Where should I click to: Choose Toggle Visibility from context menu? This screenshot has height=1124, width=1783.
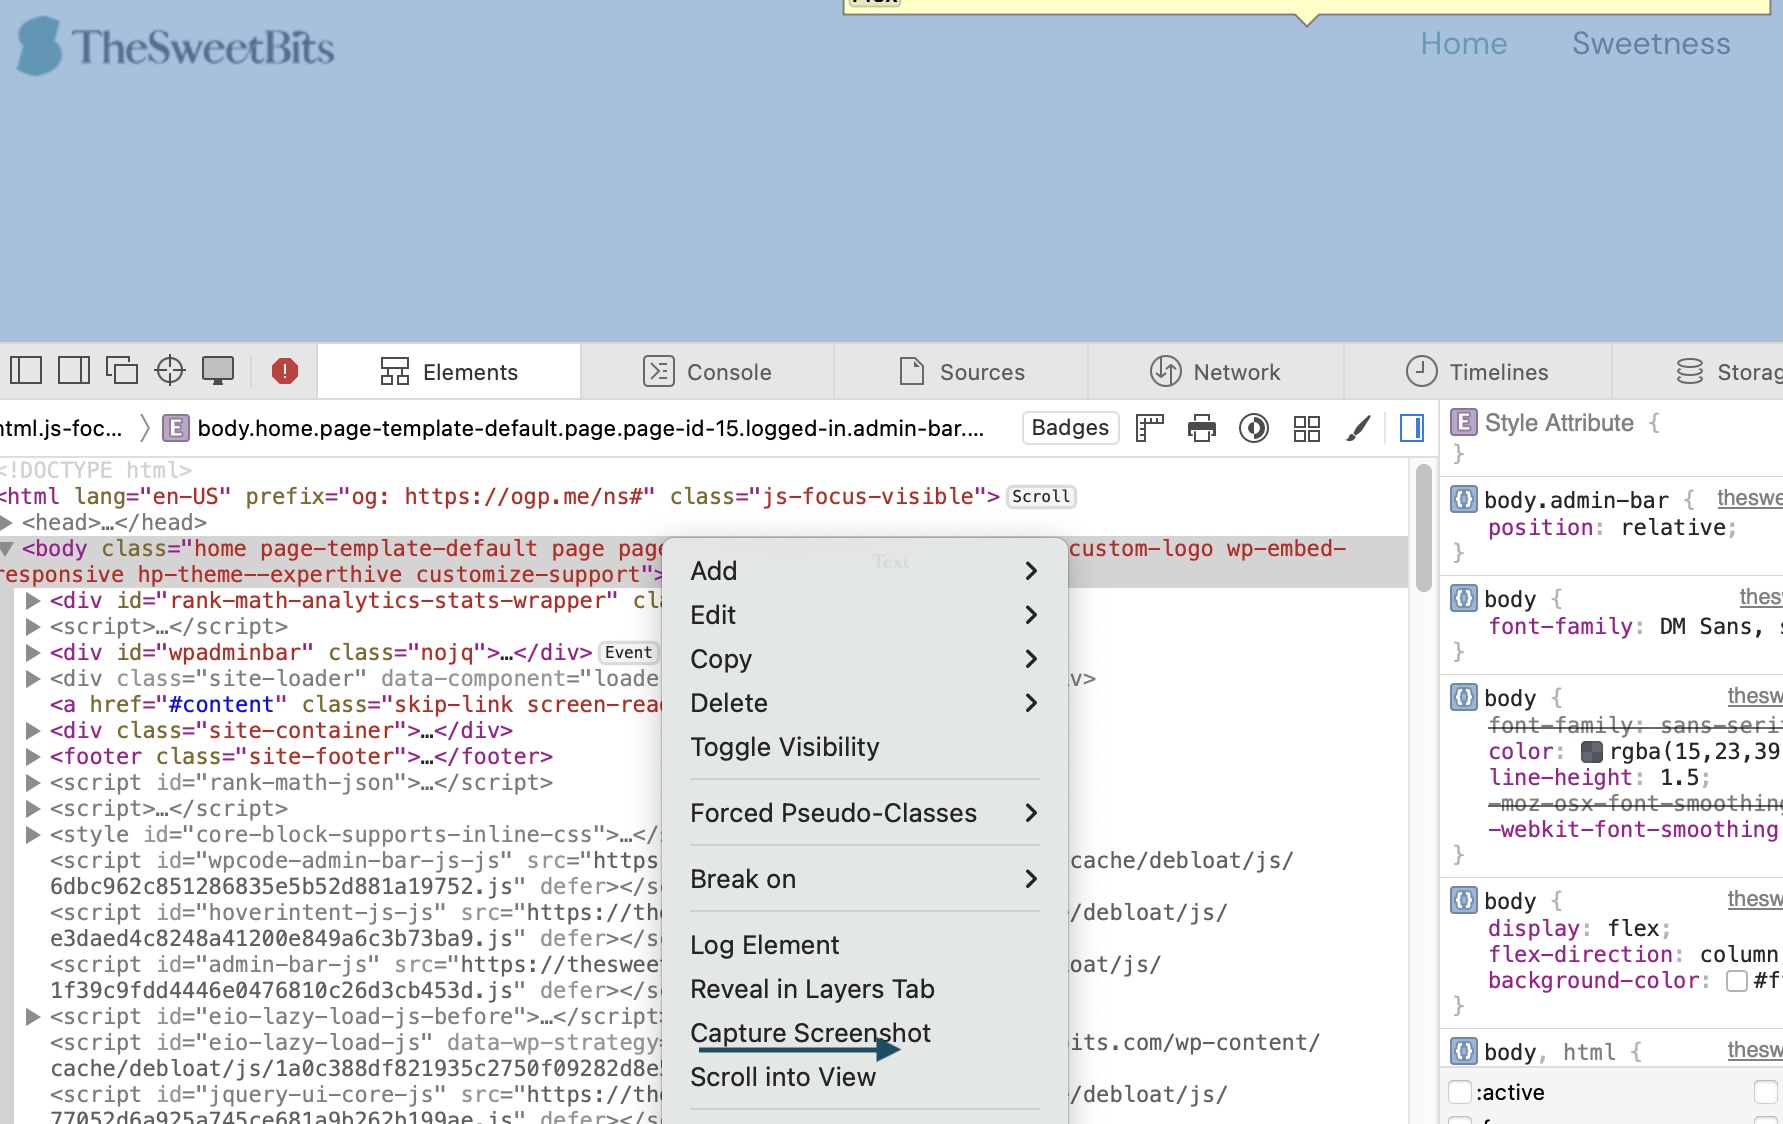click(x=865, y=747)
